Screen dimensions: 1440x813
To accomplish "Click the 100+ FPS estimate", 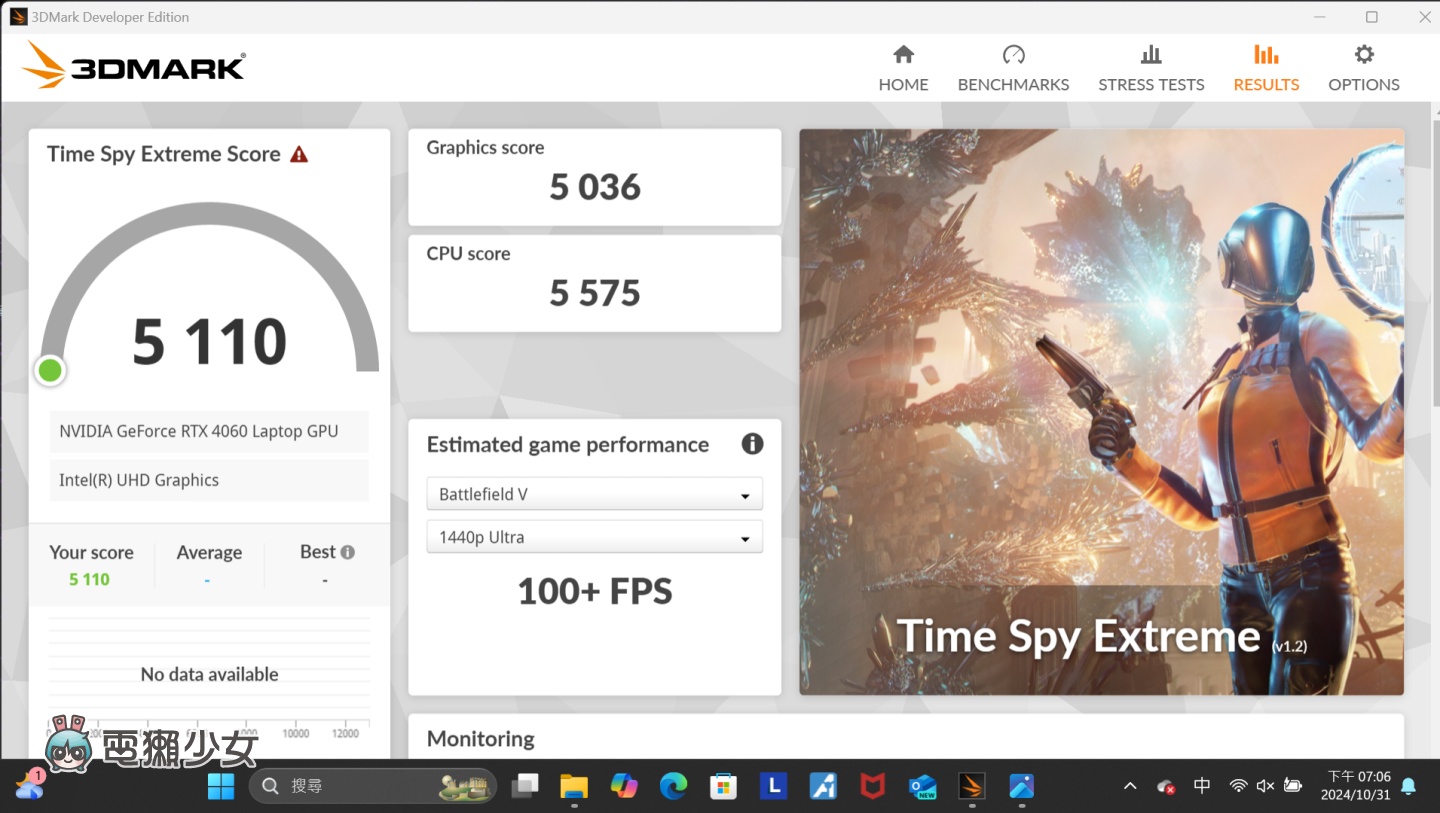I will coord(595,591).
